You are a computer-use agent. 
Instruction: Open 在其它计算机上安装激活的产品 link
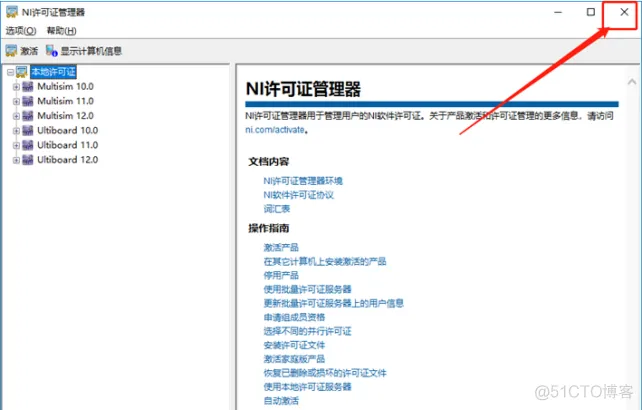pyautogui.click(x=325, y=262)
